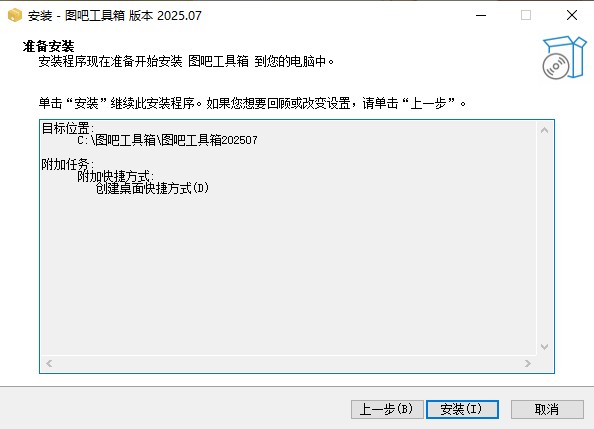The height and width of the screenshot is (429, 594).
Task: Click the horizontal scroll-left arrow
Action: [49, 363]
